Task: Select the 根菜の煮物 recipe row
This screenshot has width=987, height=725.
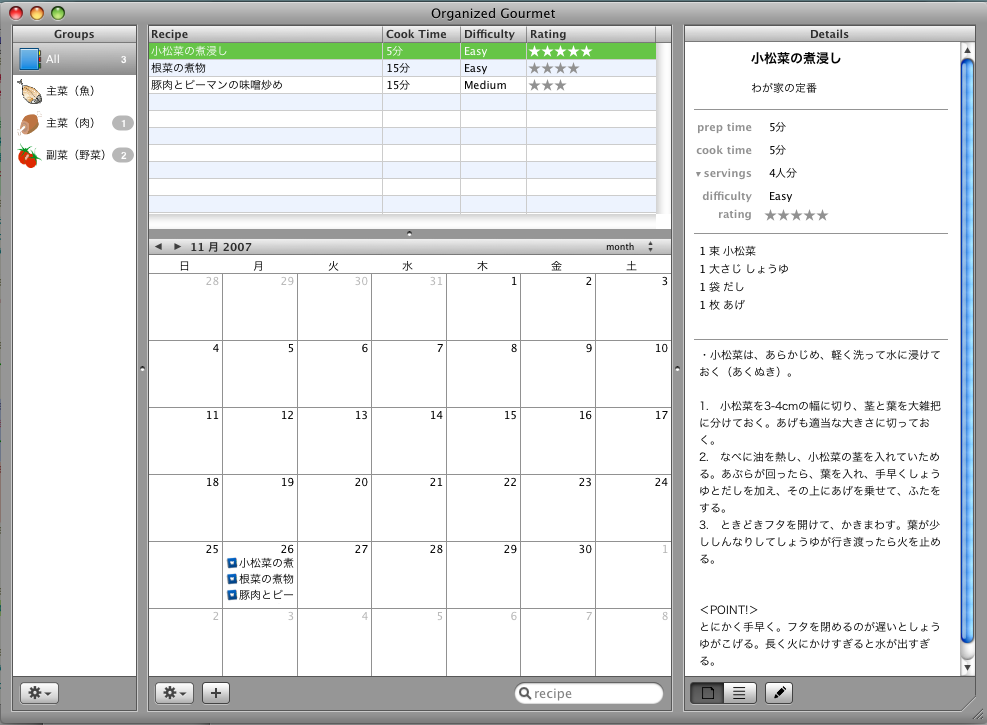Action: click(x=265, y=68)
